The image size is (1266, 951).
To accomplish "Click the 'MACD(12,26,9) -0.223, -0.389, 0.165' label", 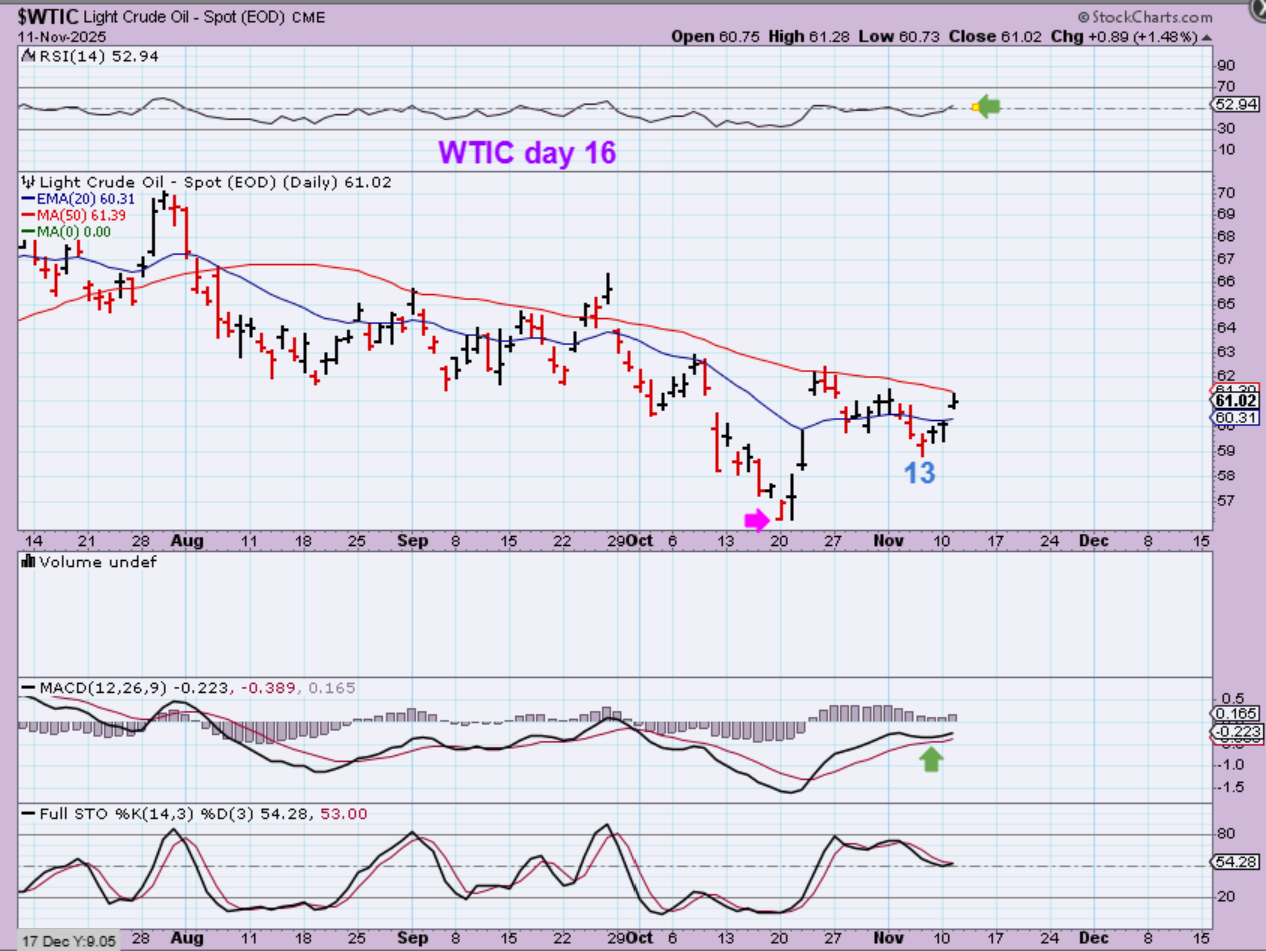I will coord(197,688).
